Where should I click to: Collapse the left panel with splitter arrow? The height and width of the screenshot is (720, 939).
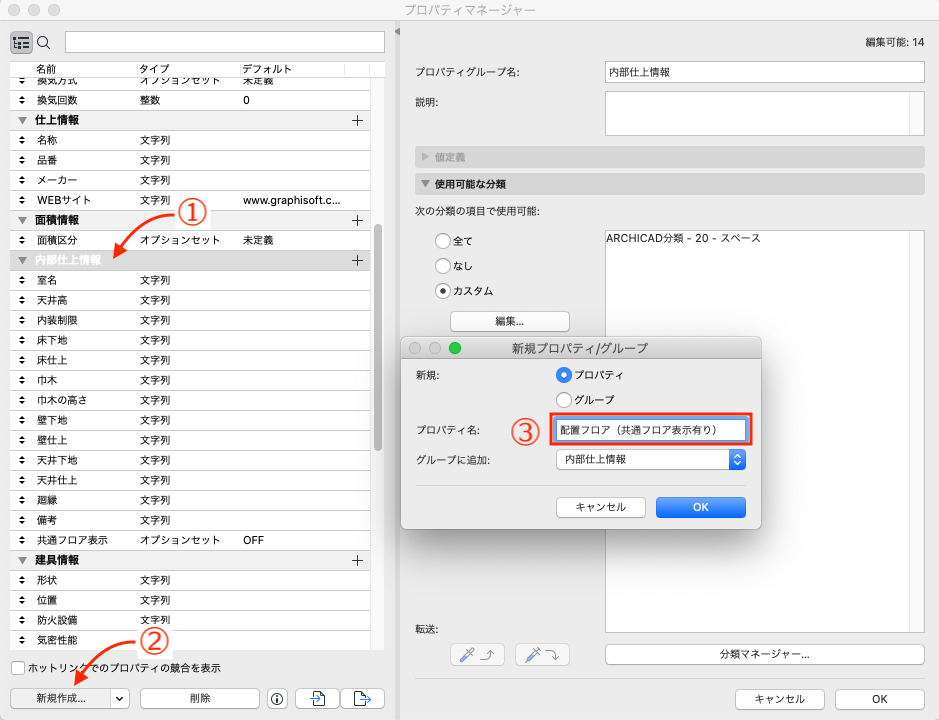[397, 31]
